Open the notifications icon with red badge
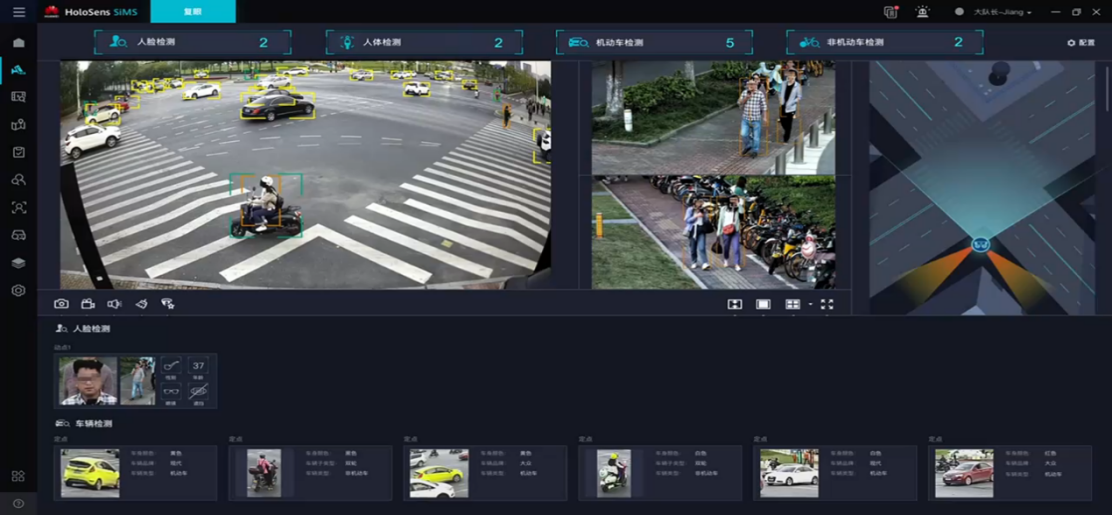The height and width of the screenshot is (515, 1112). pyautogui.click(x=891, y=12)
